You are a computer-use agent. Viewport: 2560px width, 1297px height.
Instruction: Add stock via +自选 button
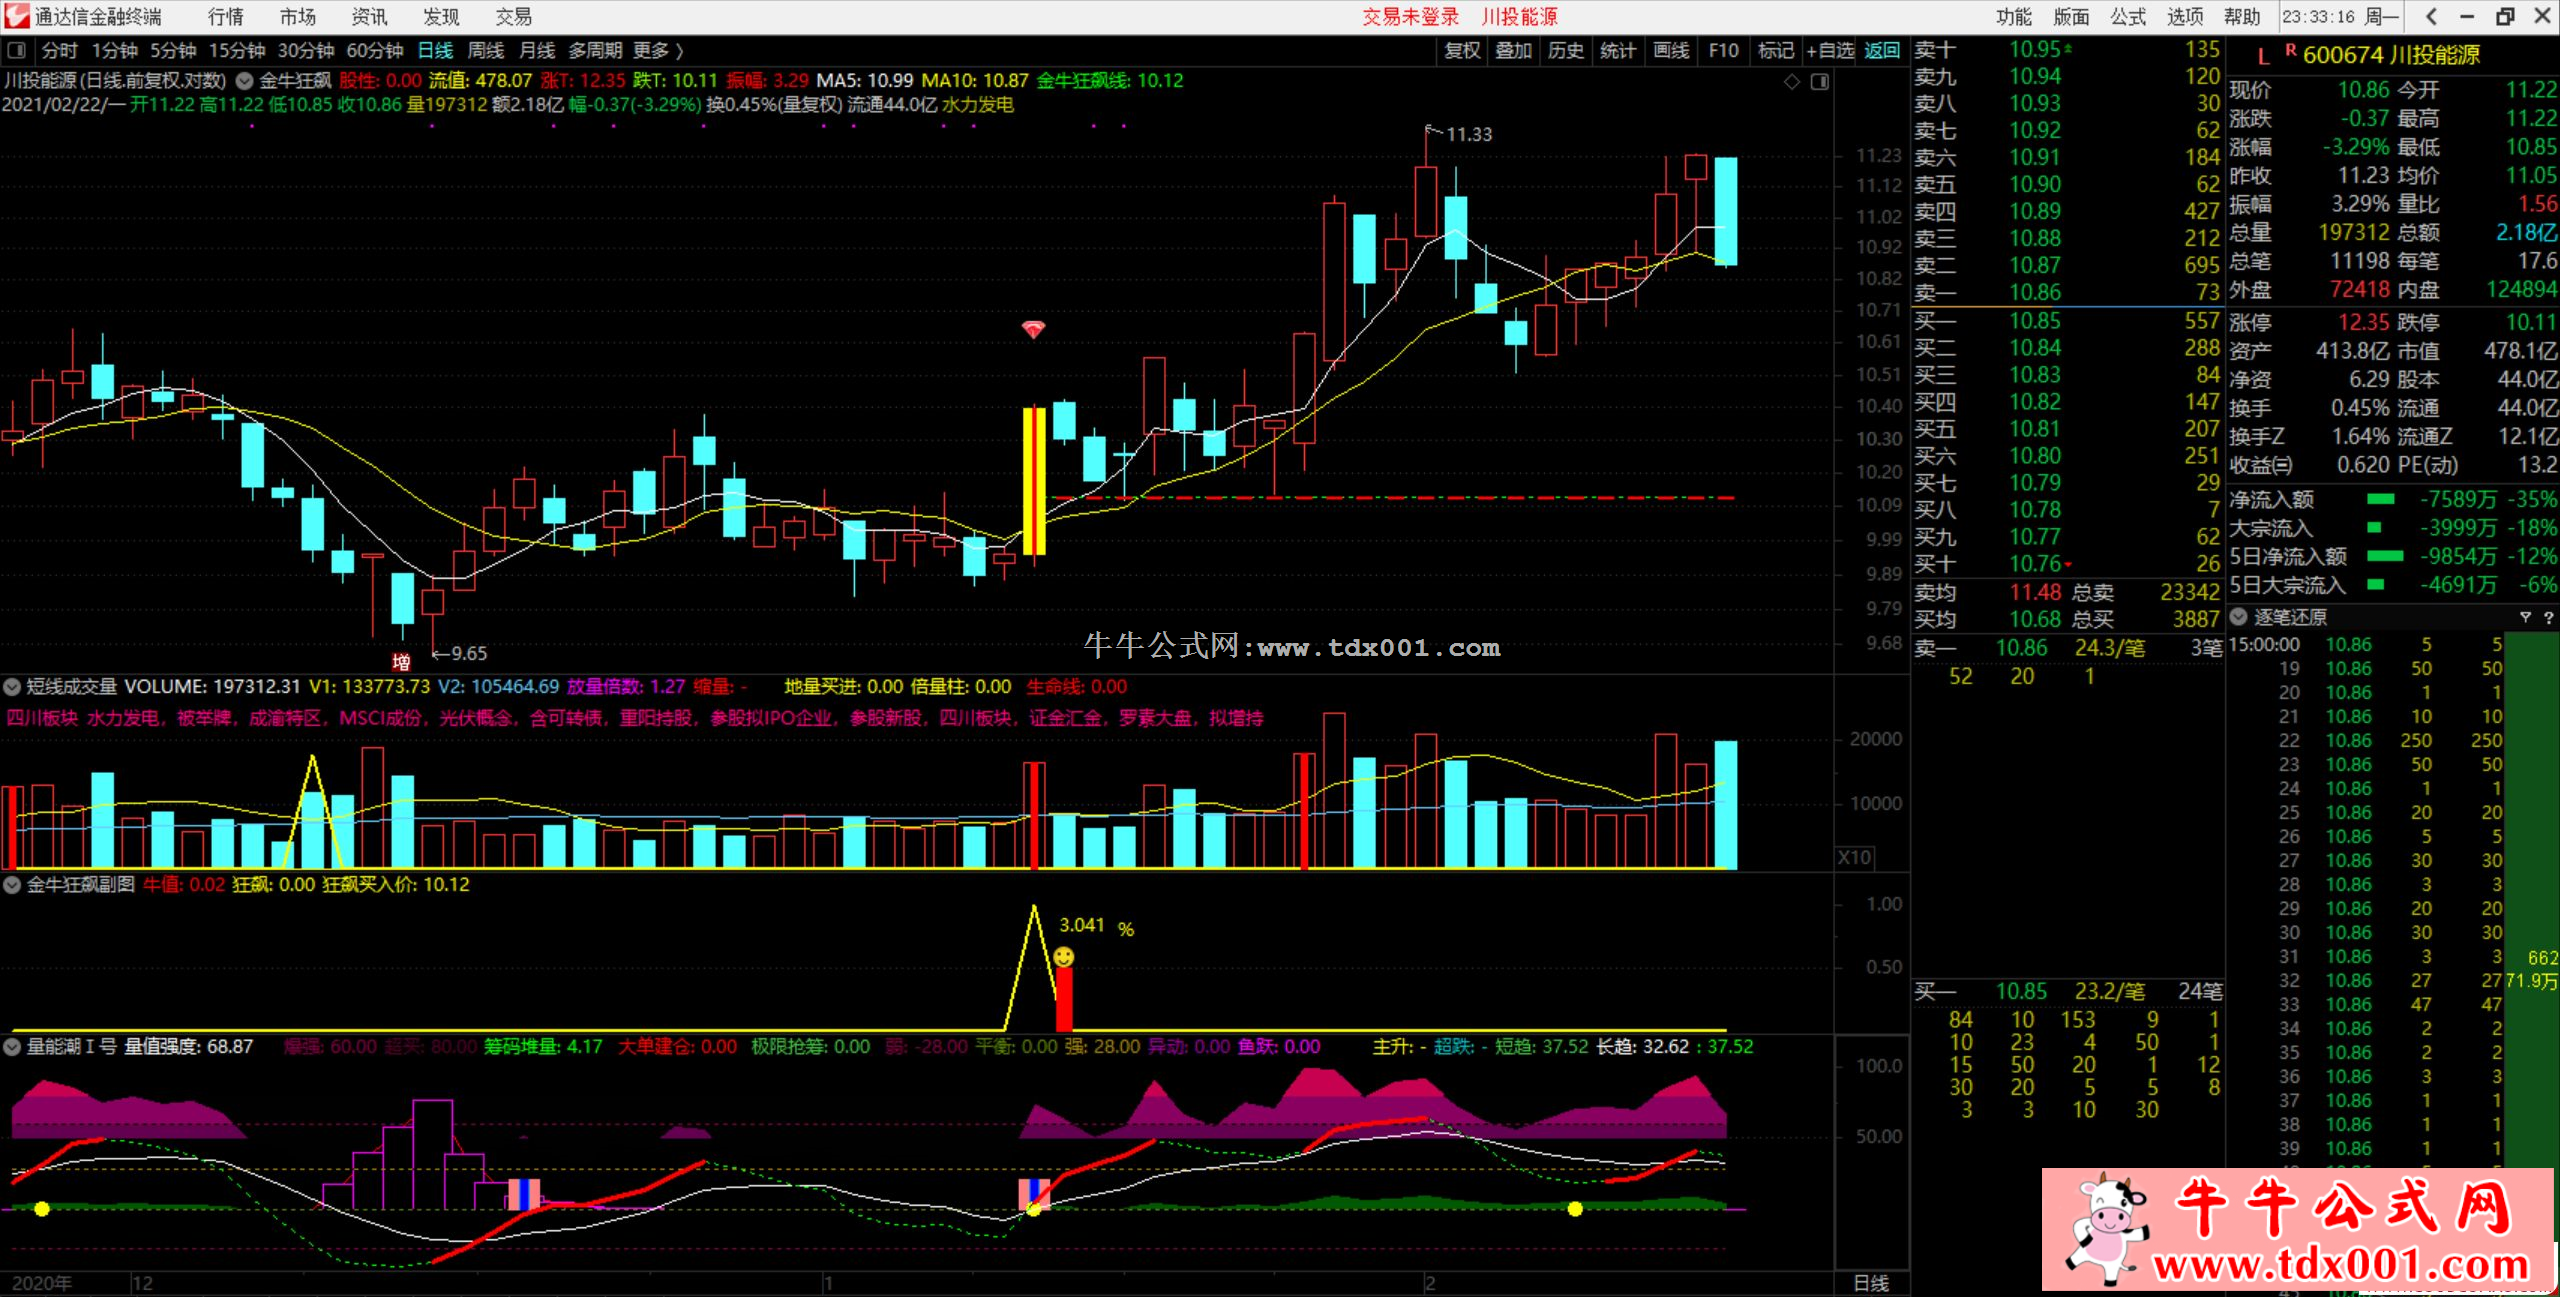(1830, 50)
